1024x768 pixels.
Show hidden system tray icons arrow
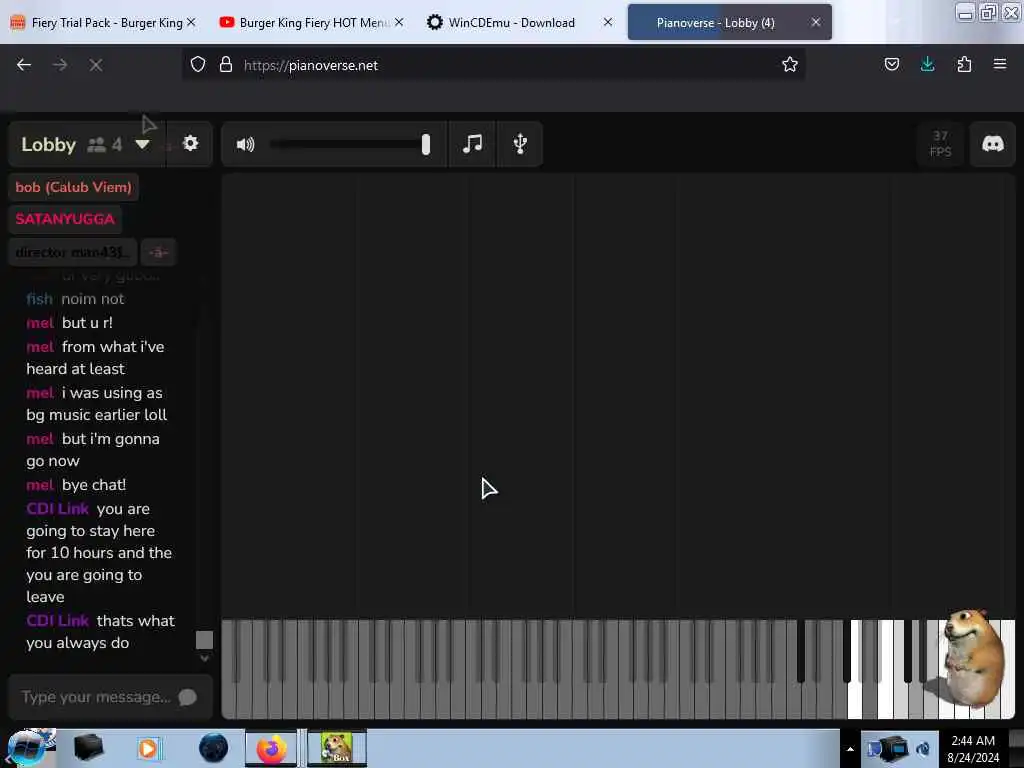tap(850, 748)
